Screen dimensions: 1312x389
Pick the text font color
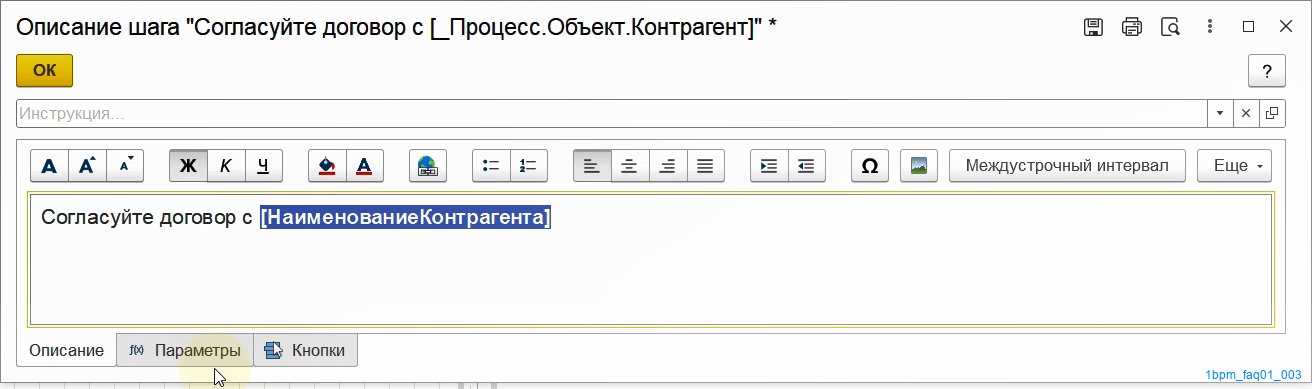pos(364,166)
